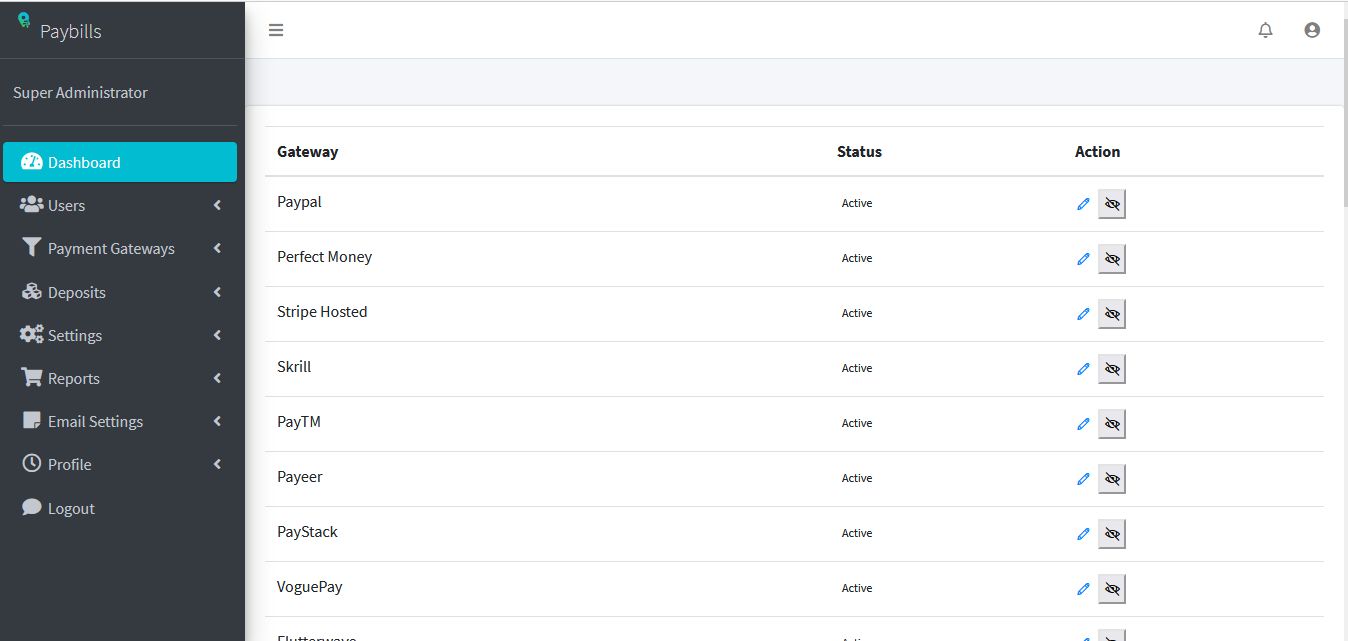Viewport: 1348px width, 641px height.
Task: Click the Paybills brand name
Action: (71, 32)
